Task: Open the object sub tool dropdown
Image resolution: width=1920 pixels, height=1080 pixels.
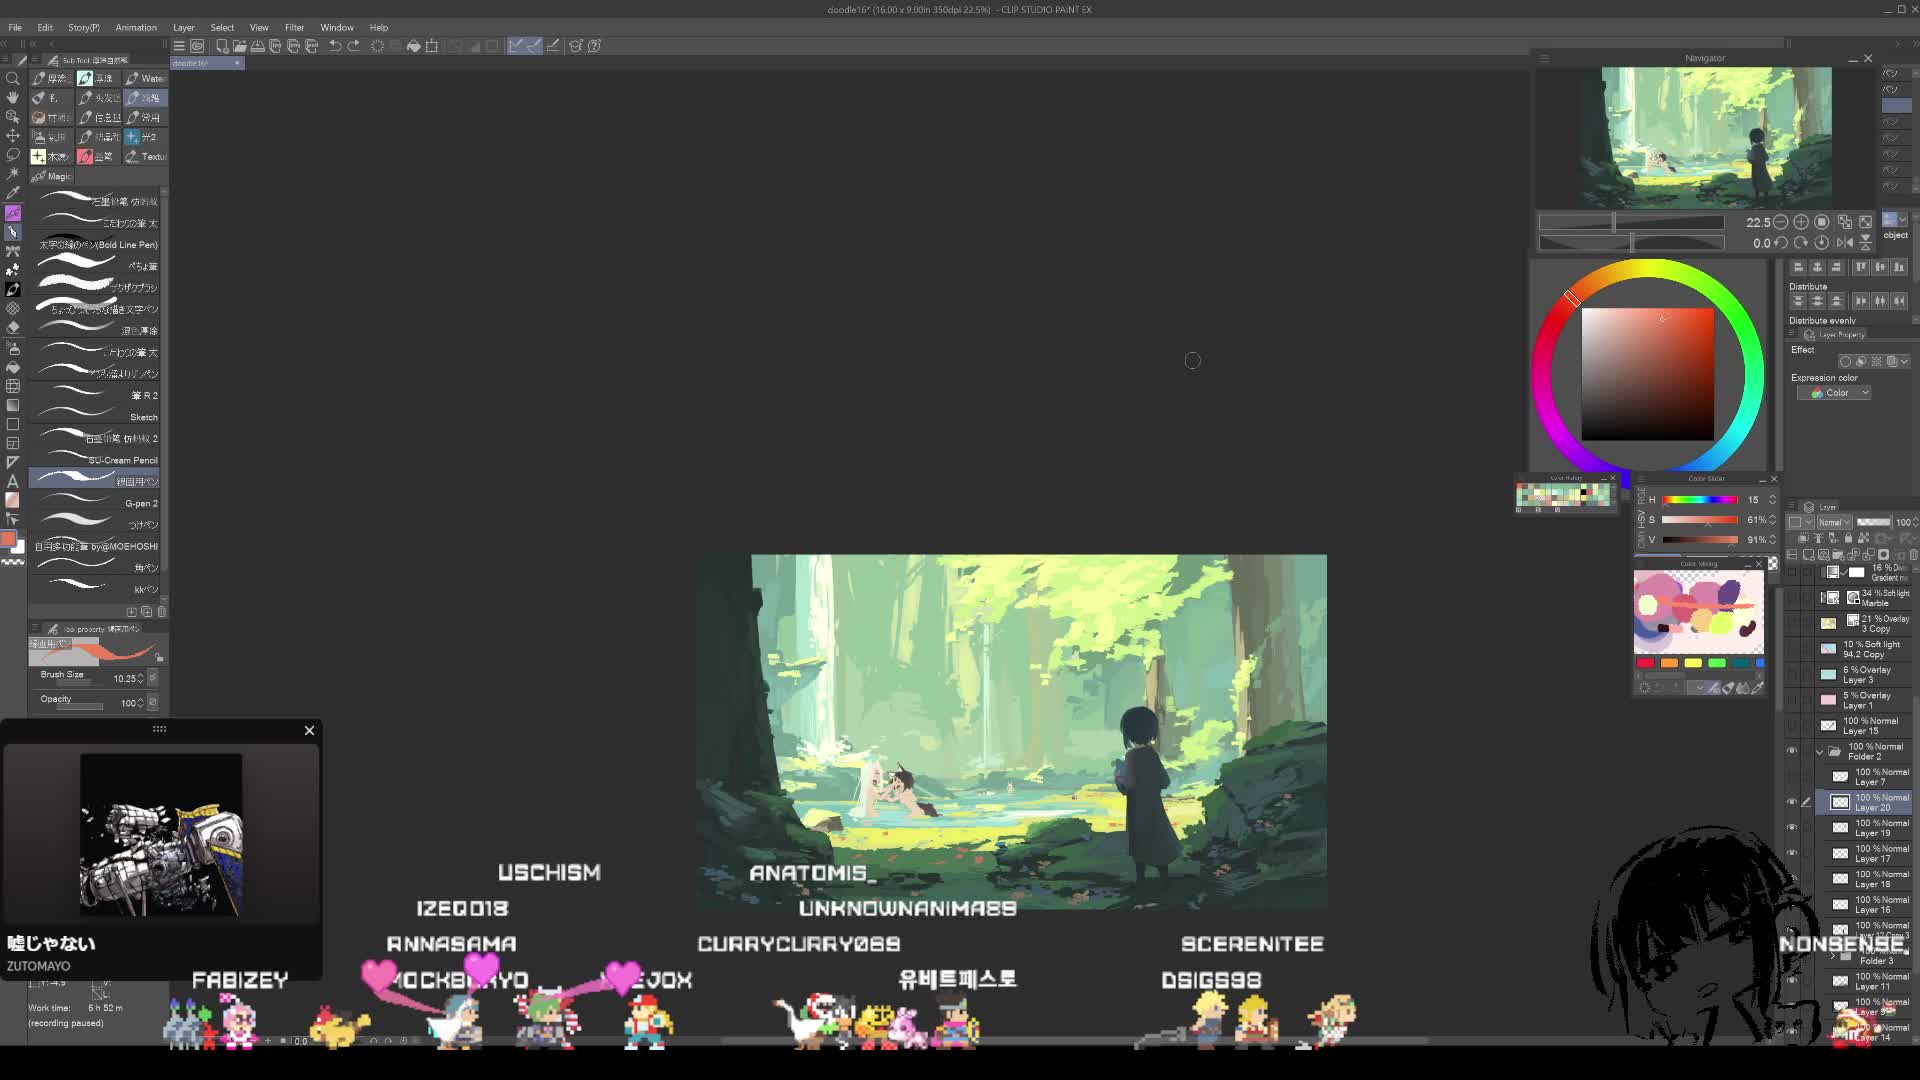Action: click(x=1903, y=219)
